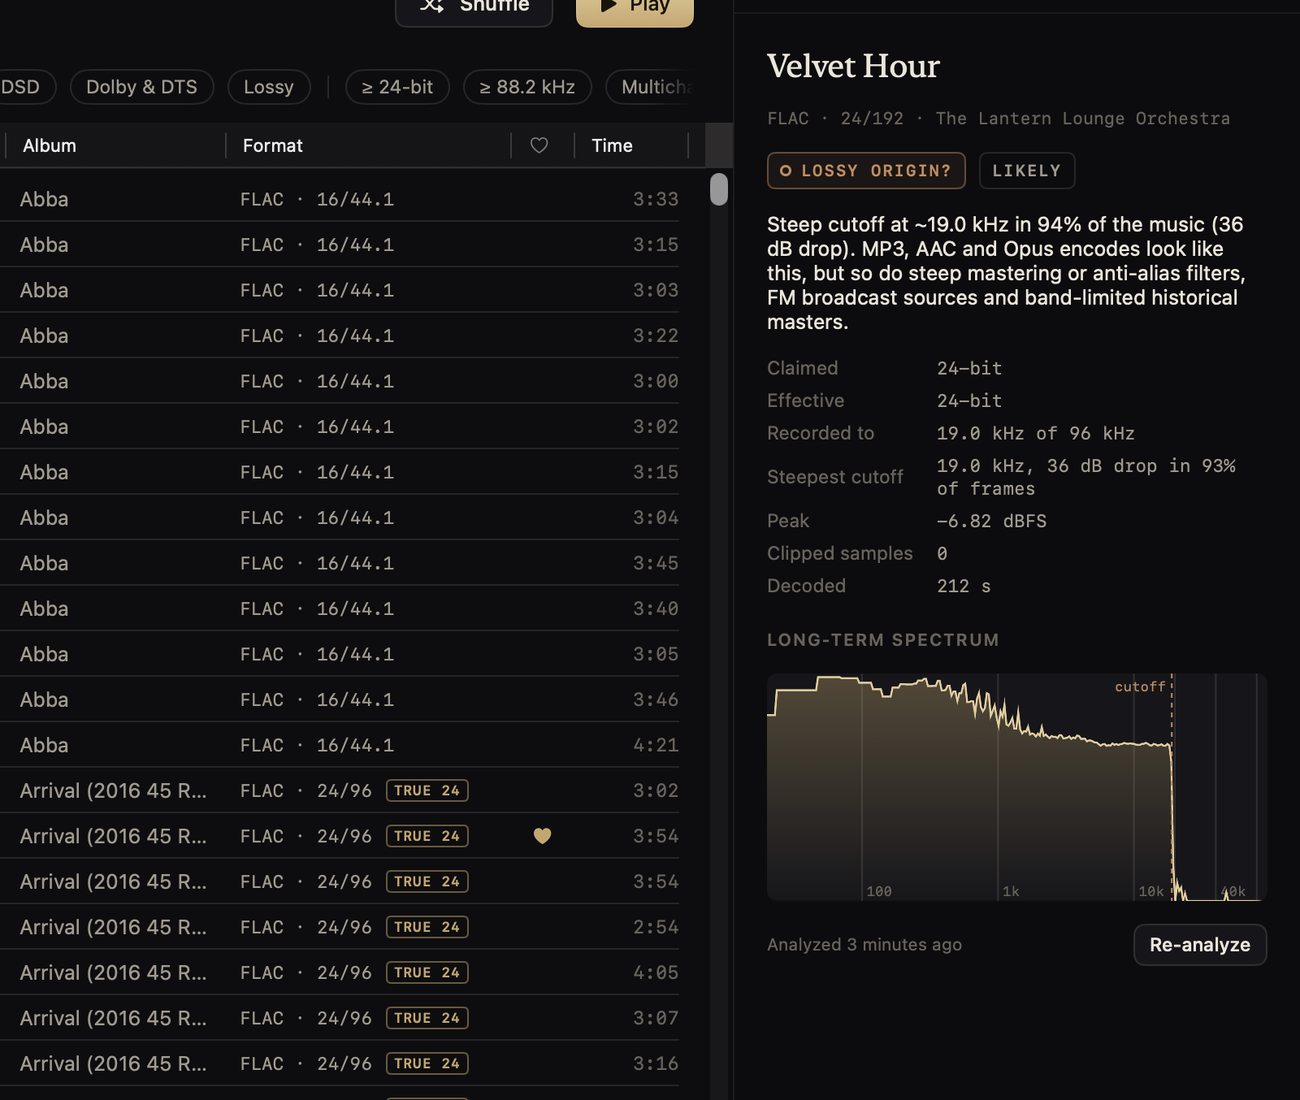Toggle the Dolby & DTS filter chip

coord(142,87)
